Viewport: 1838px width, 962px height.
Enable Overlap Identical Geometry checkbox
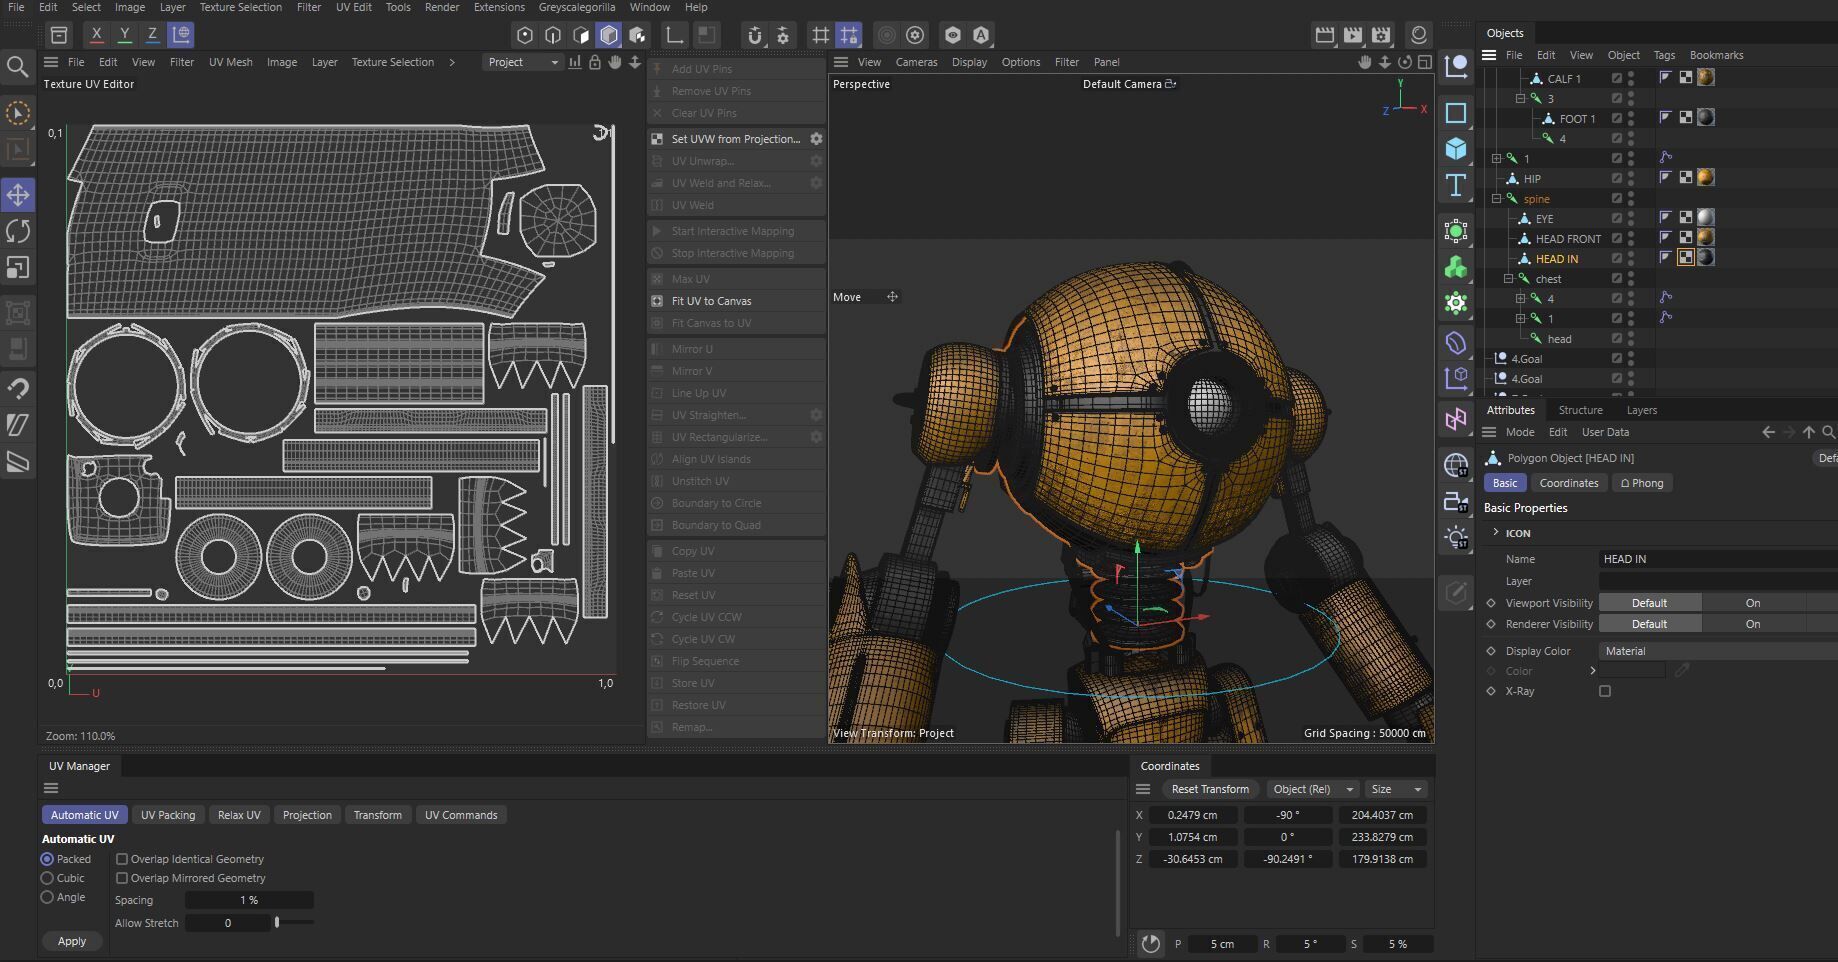pyautogui.click(x=122, y=859)
